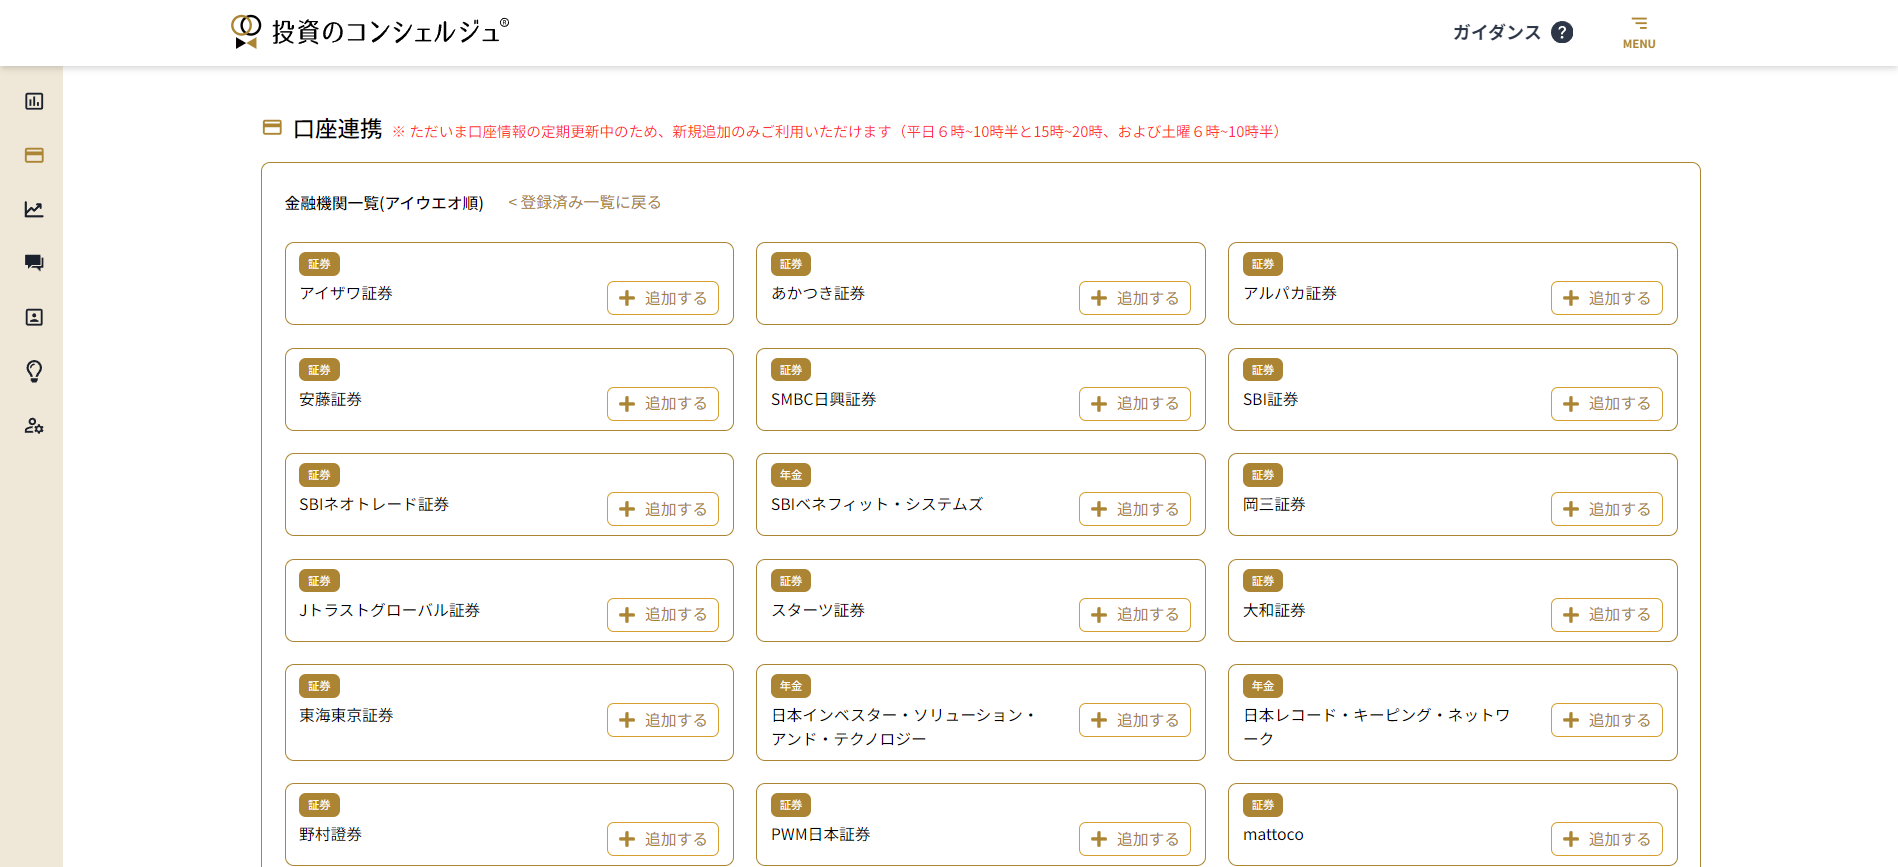Click the 口座連携 page heading

tap(338, 129)
